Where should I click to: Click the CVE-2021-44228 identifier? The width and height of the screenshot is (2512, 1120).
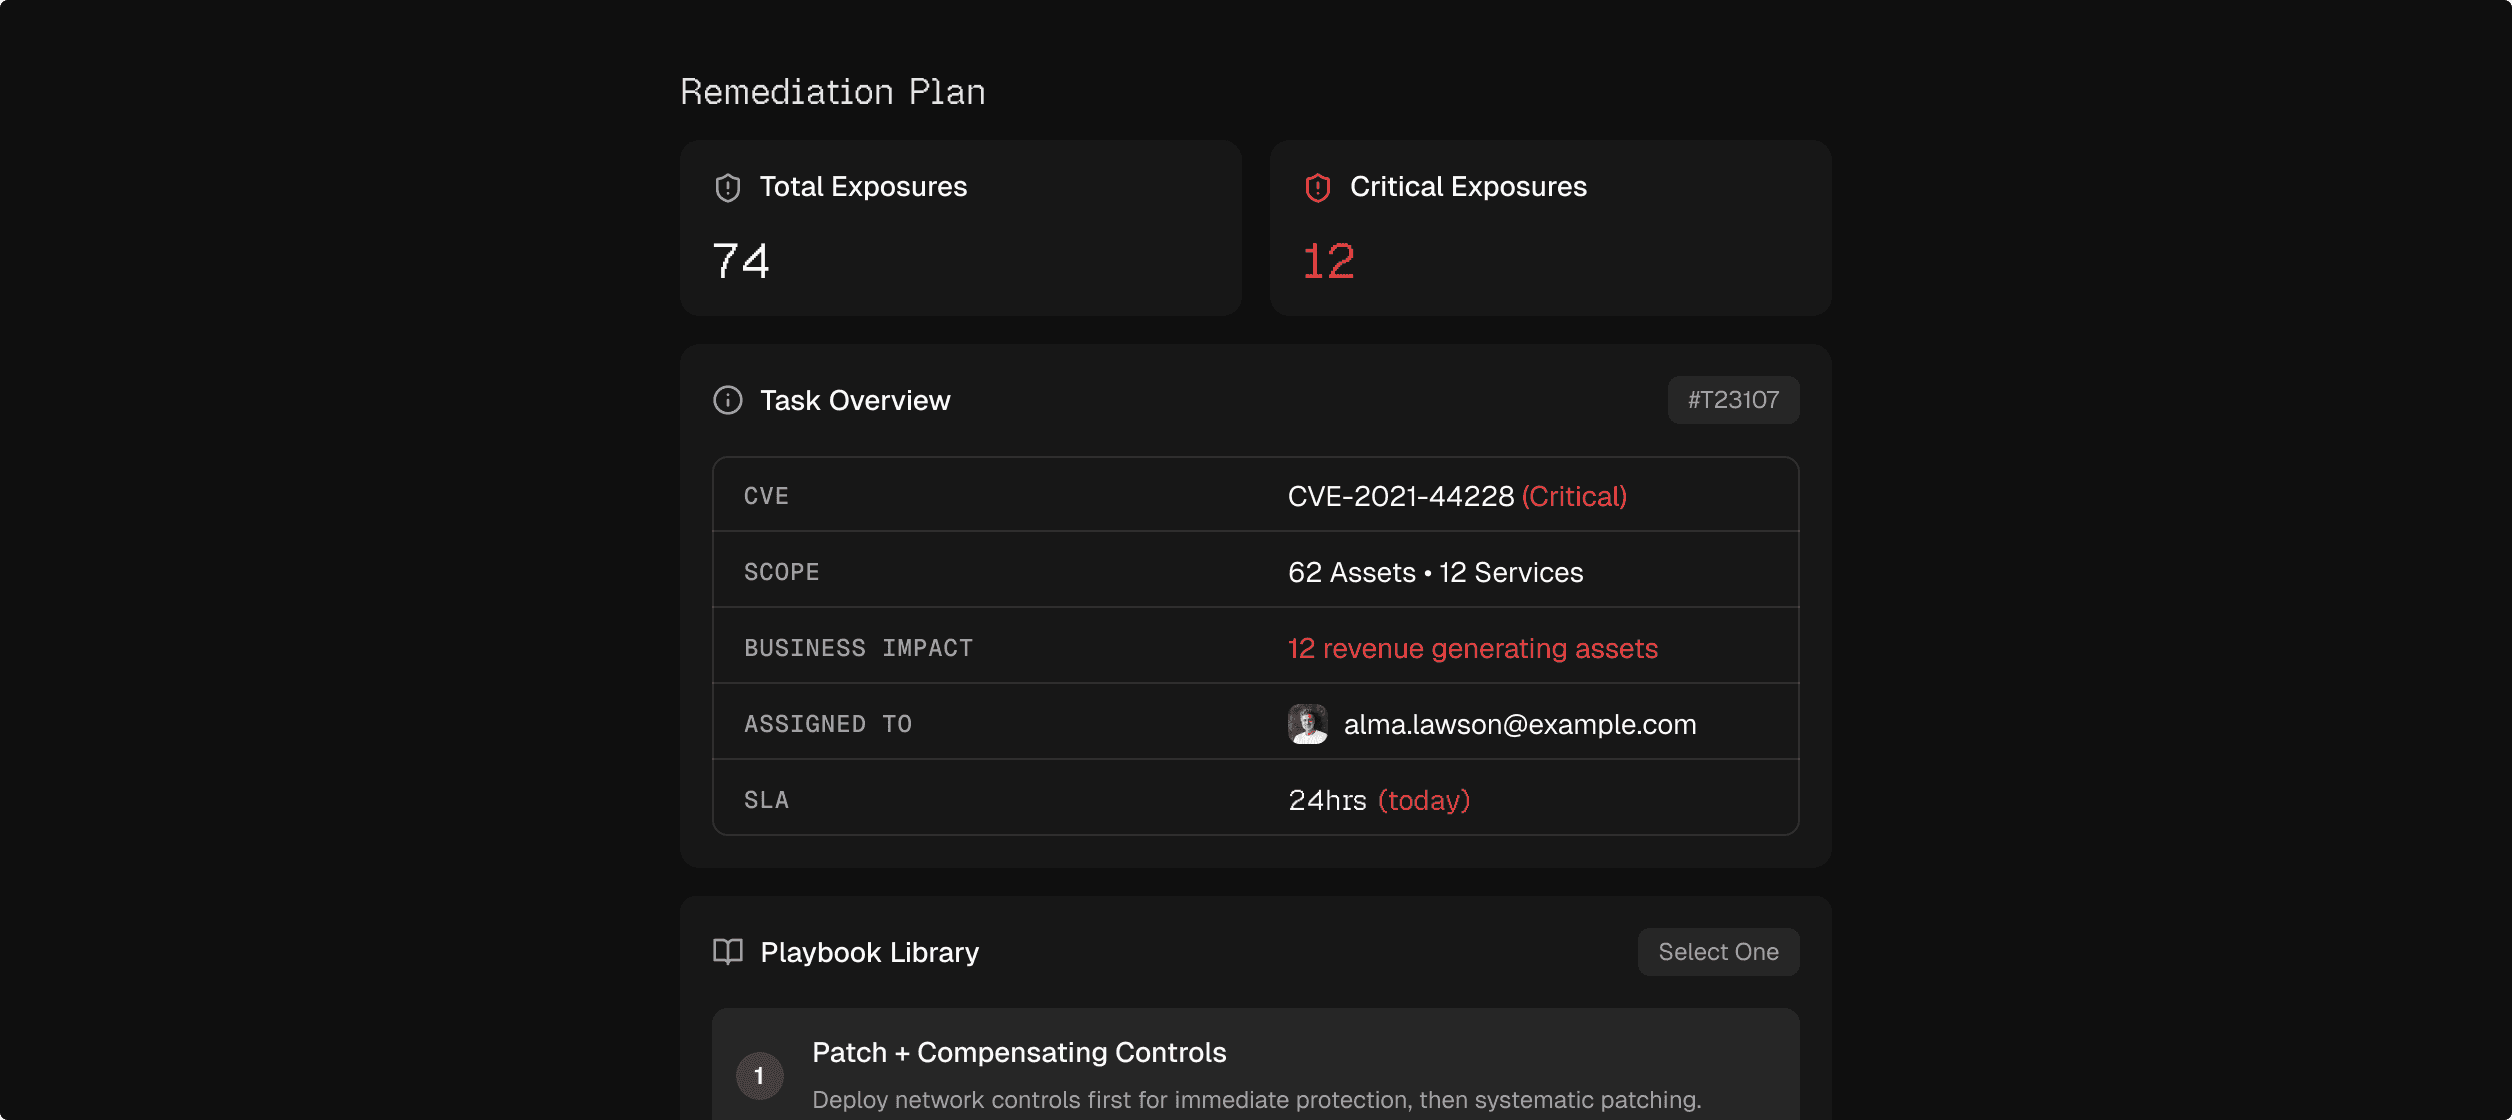click(1400, 496)
